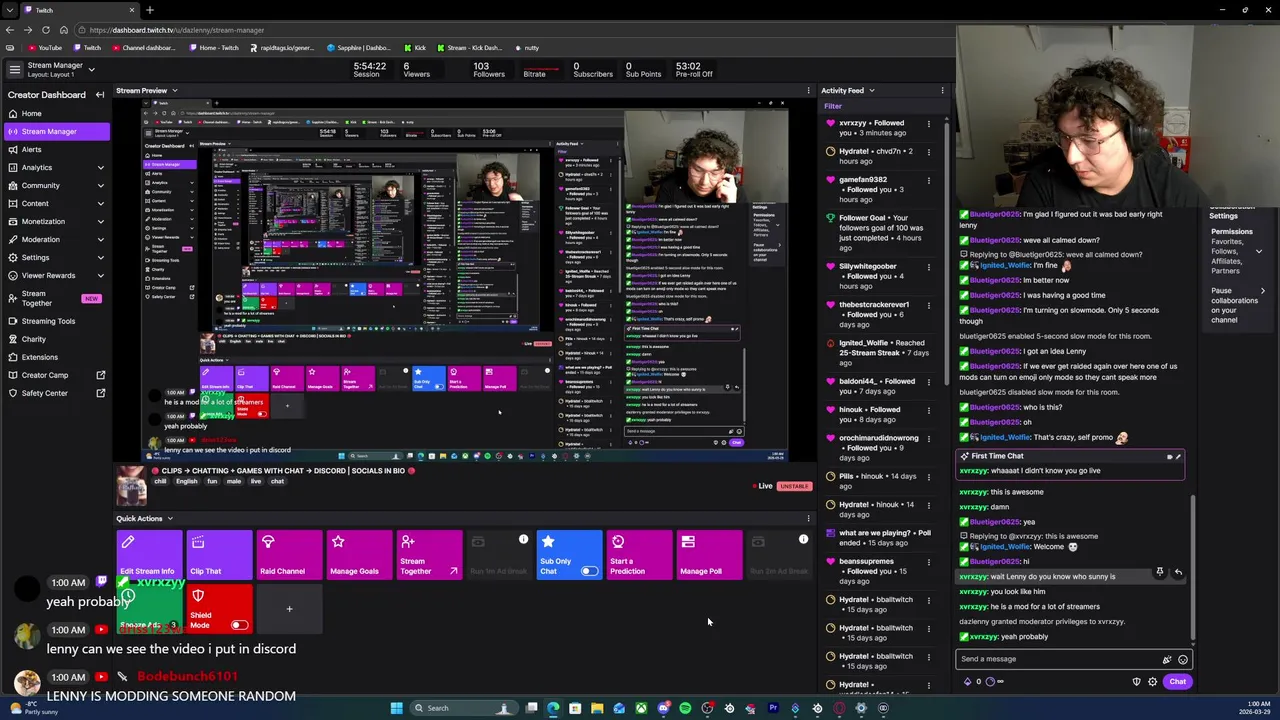Screen dimensions: 1280x720
Task: Show info for Run 1m Ad Break
Action: [x=523, y=540]
